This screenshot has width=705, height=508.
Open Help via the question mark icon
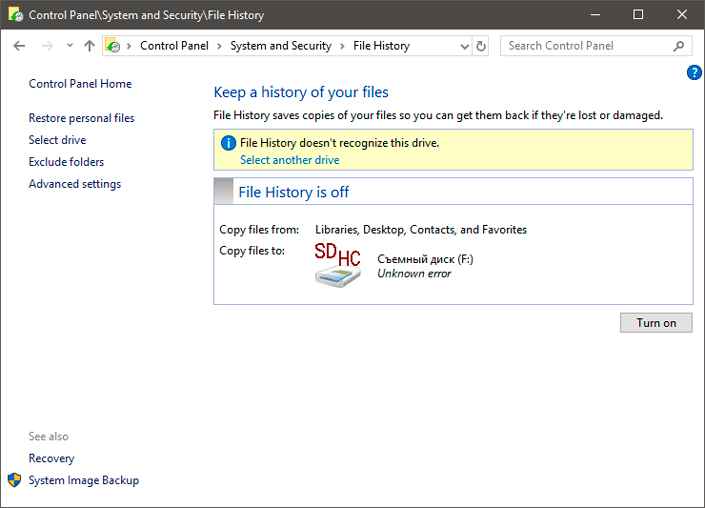(x=694, y=72)
